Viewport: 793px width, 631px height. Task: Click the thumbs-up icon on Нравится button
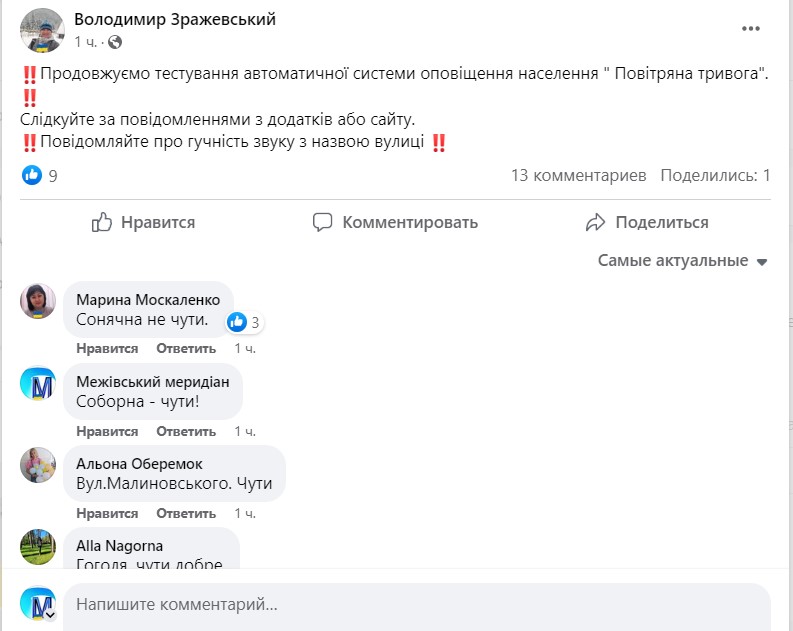coord(102,222)
